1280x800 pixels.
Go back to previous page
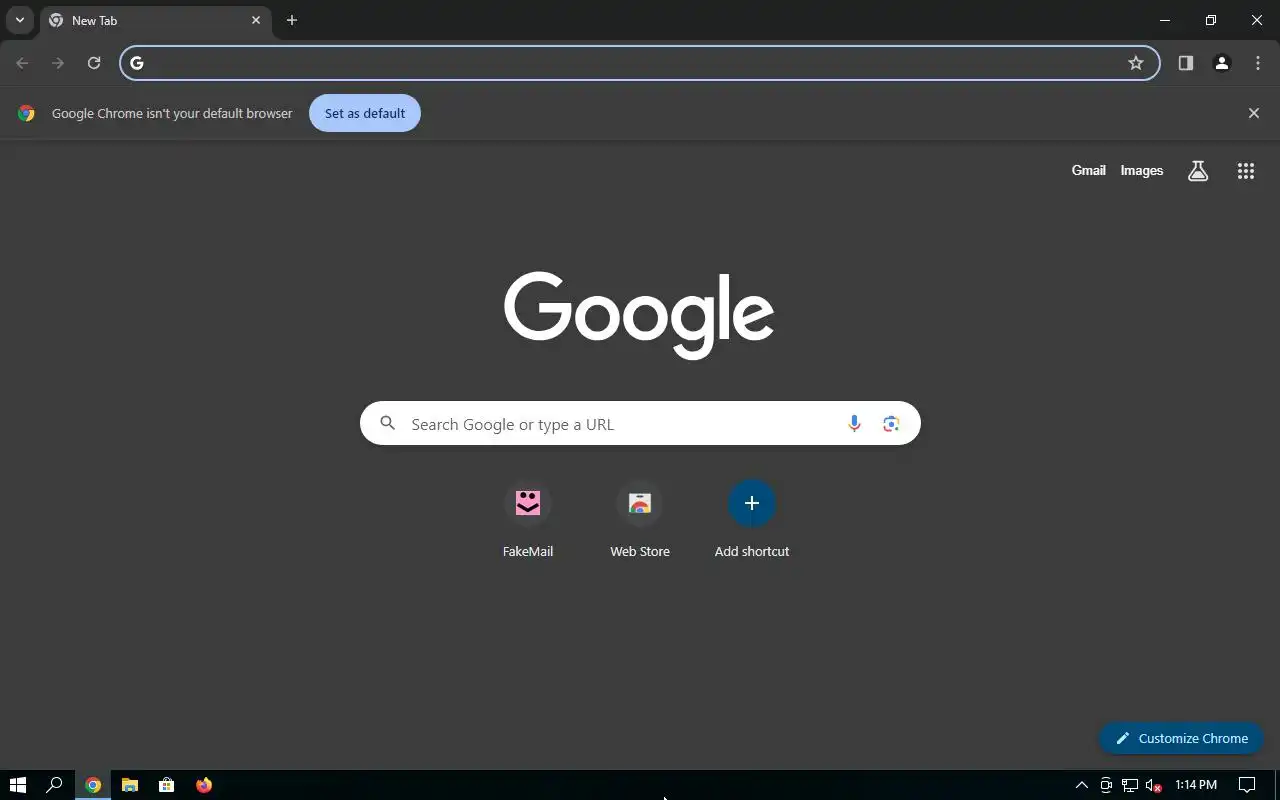22,63
